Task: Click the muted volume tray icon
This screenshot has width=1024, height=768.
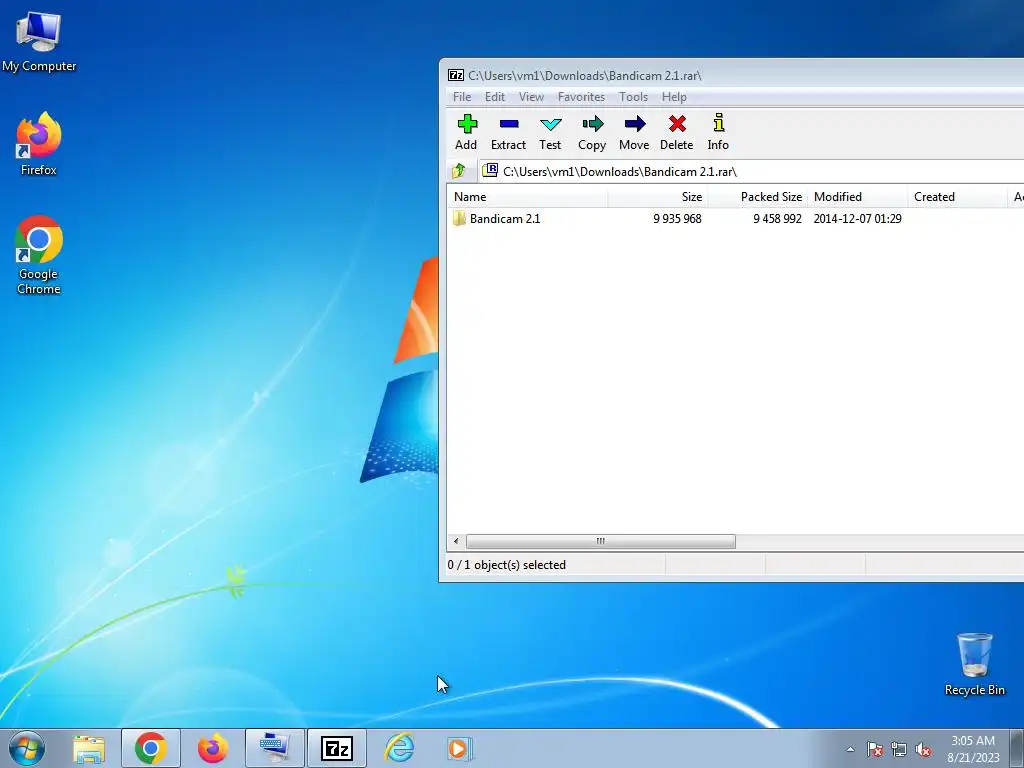Action: tap(923, 749)
